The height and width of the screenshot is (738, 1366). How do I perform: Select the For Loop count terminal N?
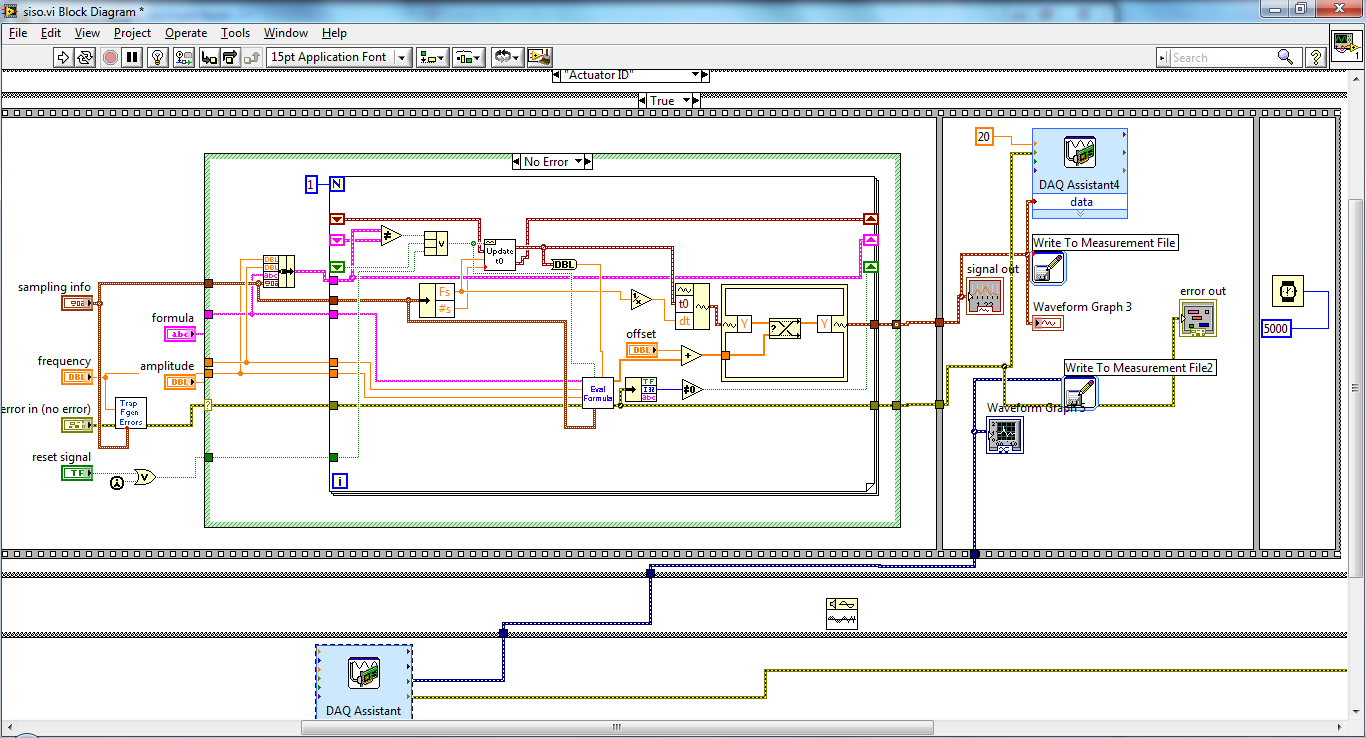coord(337,184)
